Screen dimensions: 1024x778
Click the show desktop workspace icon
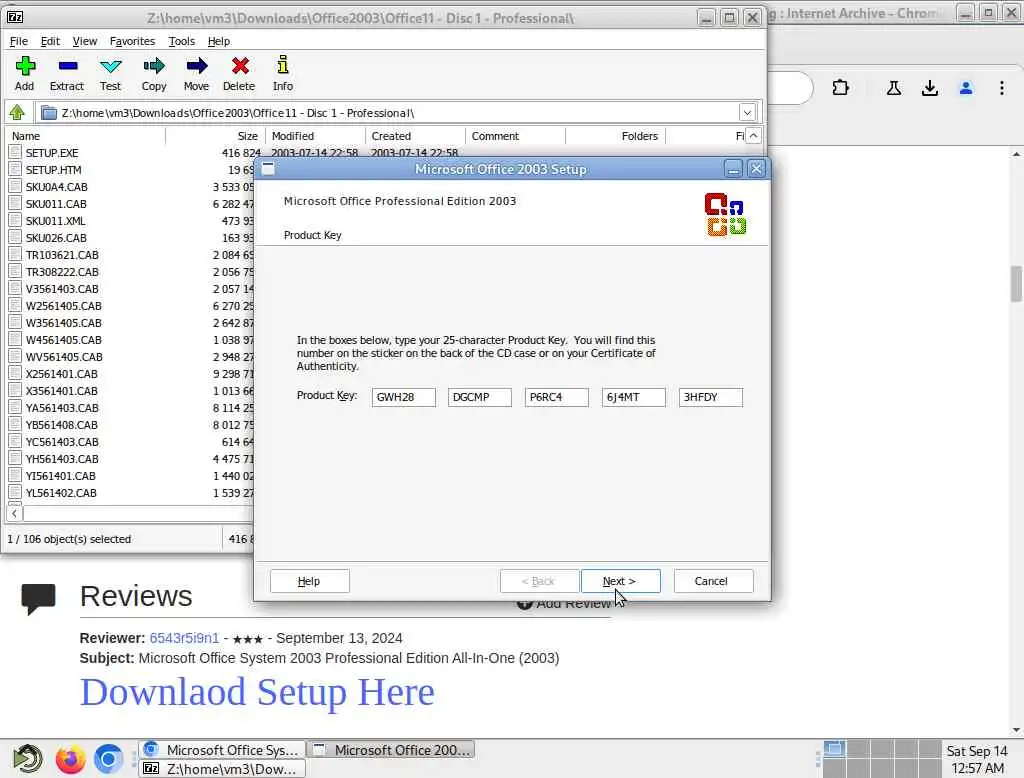(x=834, y=749)
